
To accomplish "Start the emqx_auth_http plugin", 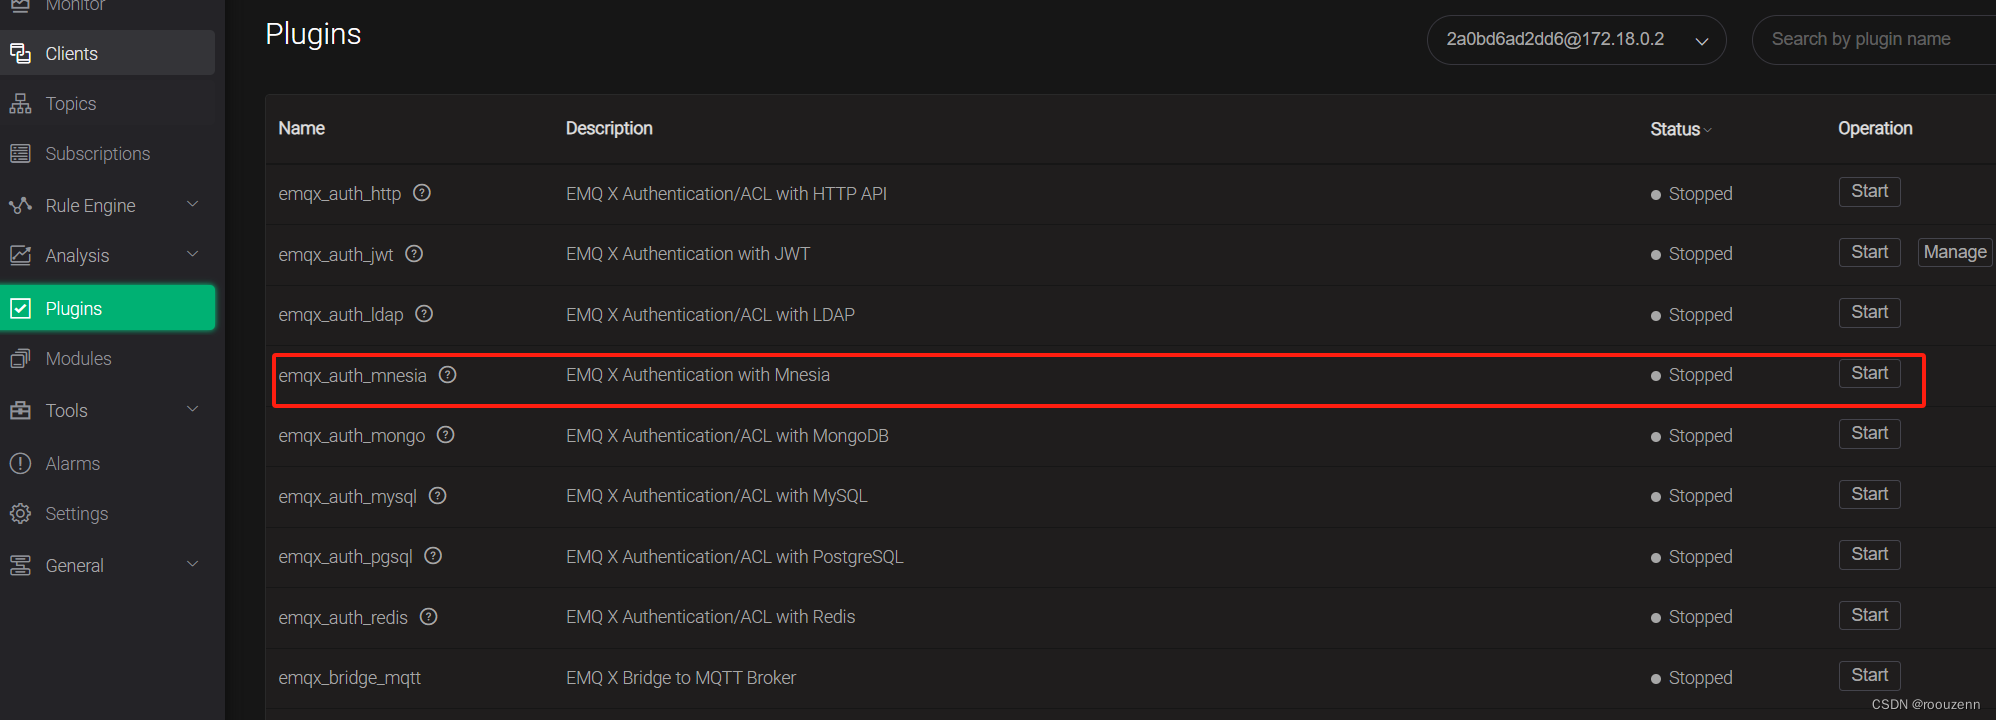I will (1869, 191).
